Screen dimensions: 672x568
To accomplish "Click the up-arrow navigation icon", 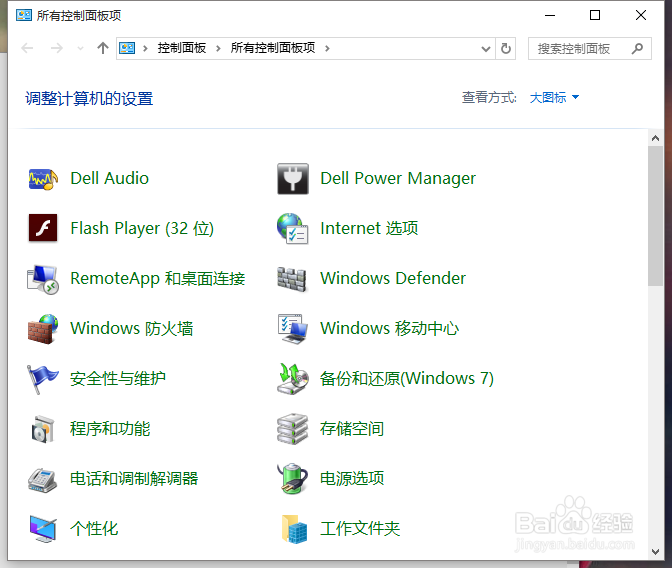I will 102,48.
